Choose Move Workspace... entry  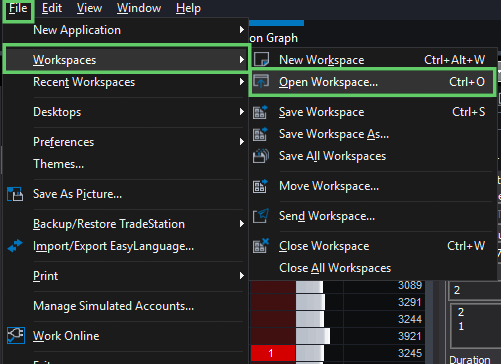click(329, 186)
